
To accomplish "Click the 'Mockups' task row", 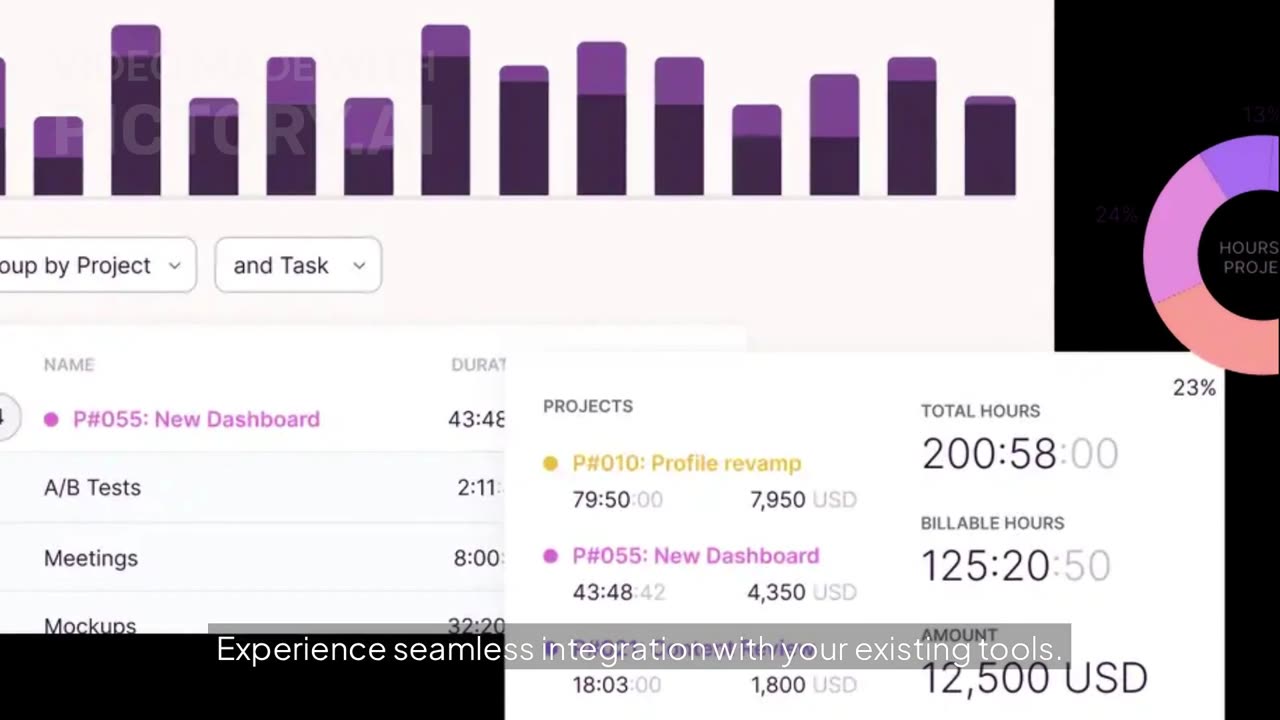I will click(x=252, y=614).
